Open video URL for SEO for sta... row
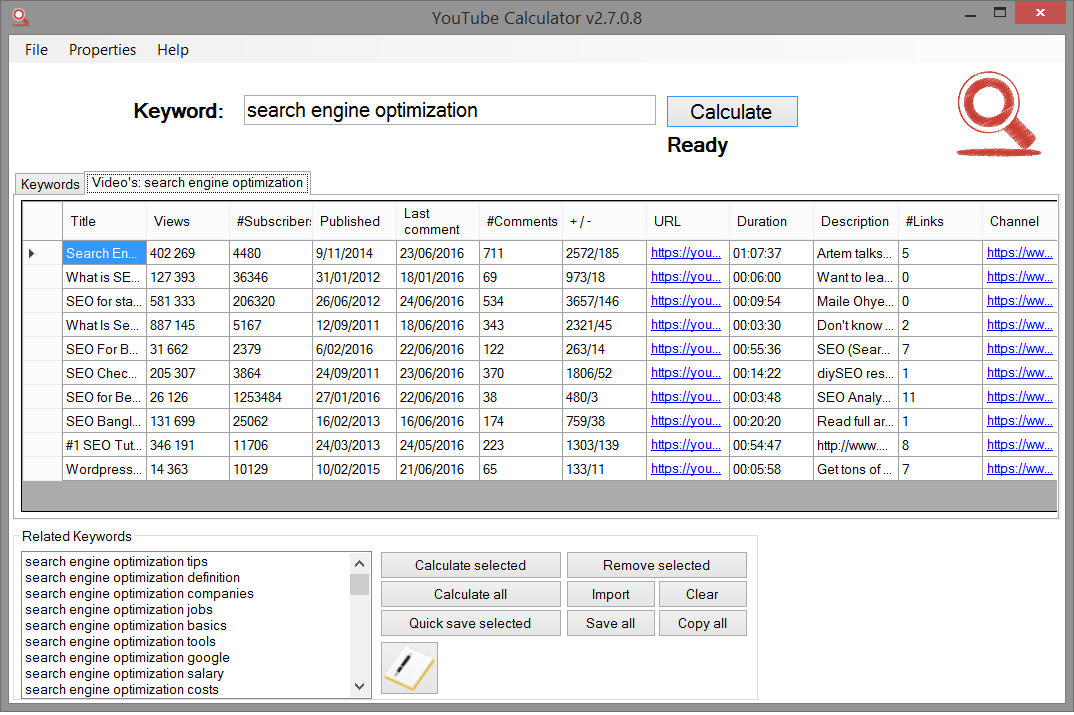The width and height of the screenshot is (1074, 715). pyautogui.click(x=686, y=301)
